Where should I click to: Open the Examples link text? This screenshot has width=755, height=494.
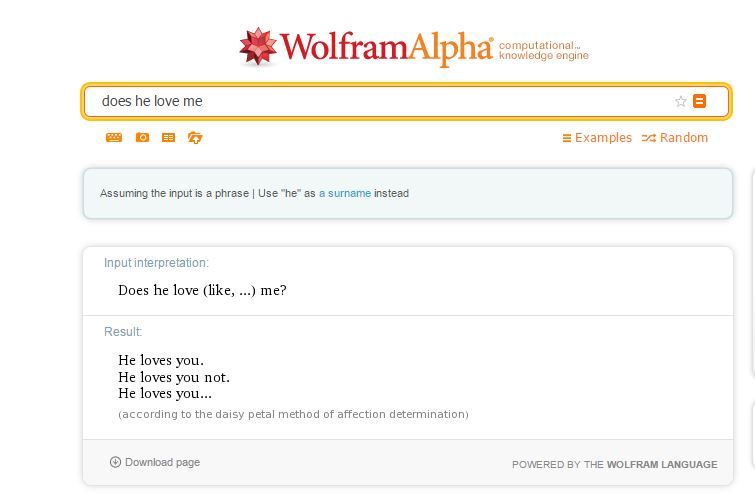coord(603,138)
